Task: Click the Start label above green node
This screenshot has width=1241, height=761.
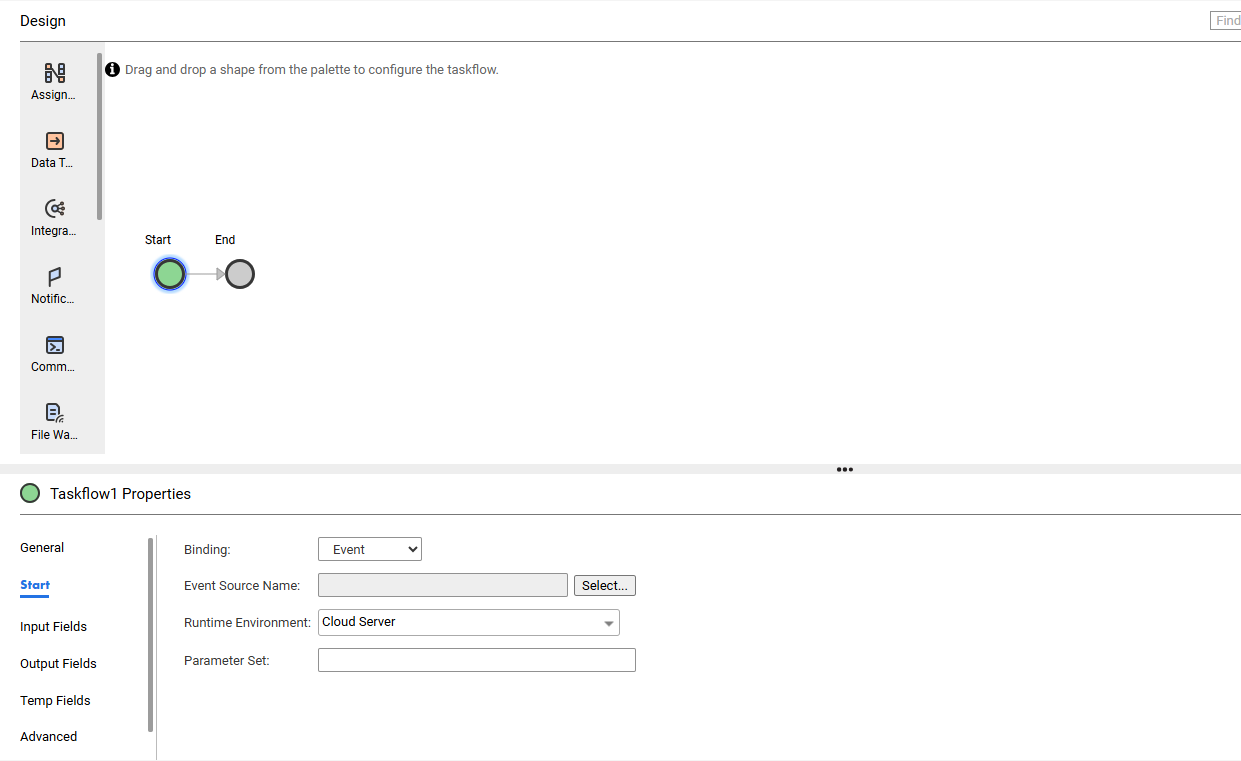Action: pos(158,240)
